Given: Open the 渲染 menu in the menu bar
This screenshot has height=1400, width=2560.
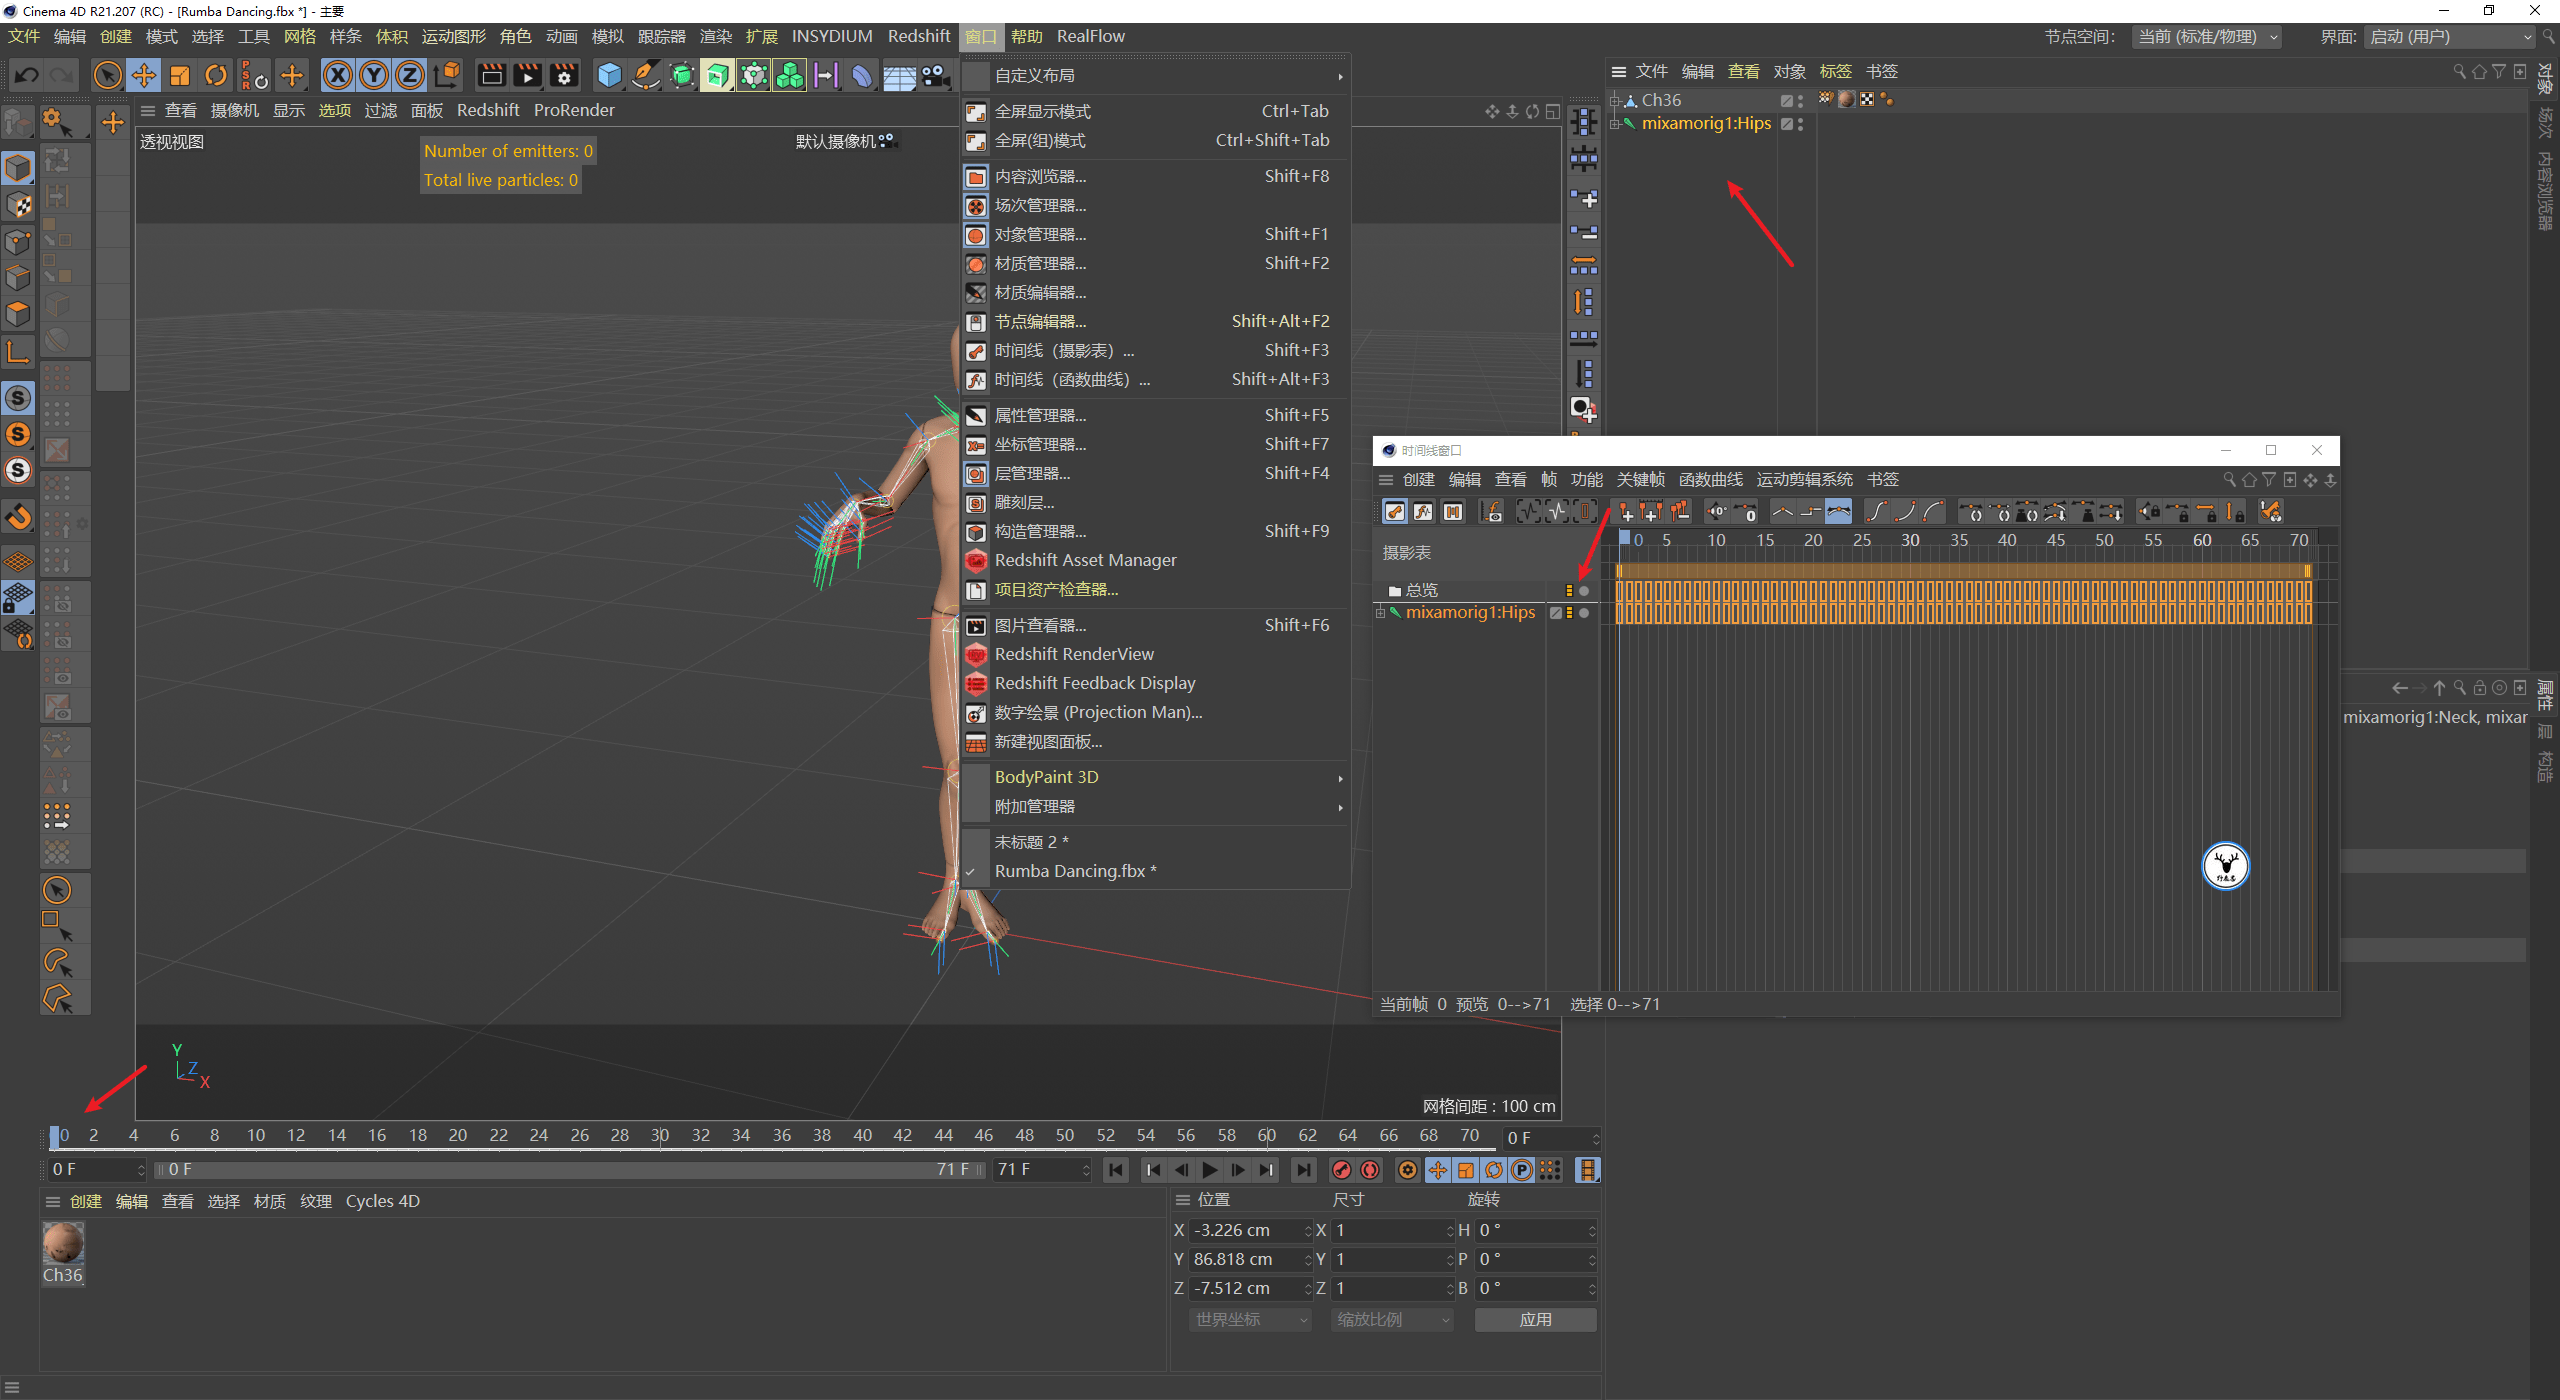Looking at the screenshot, I should click(x=715, y=36).
